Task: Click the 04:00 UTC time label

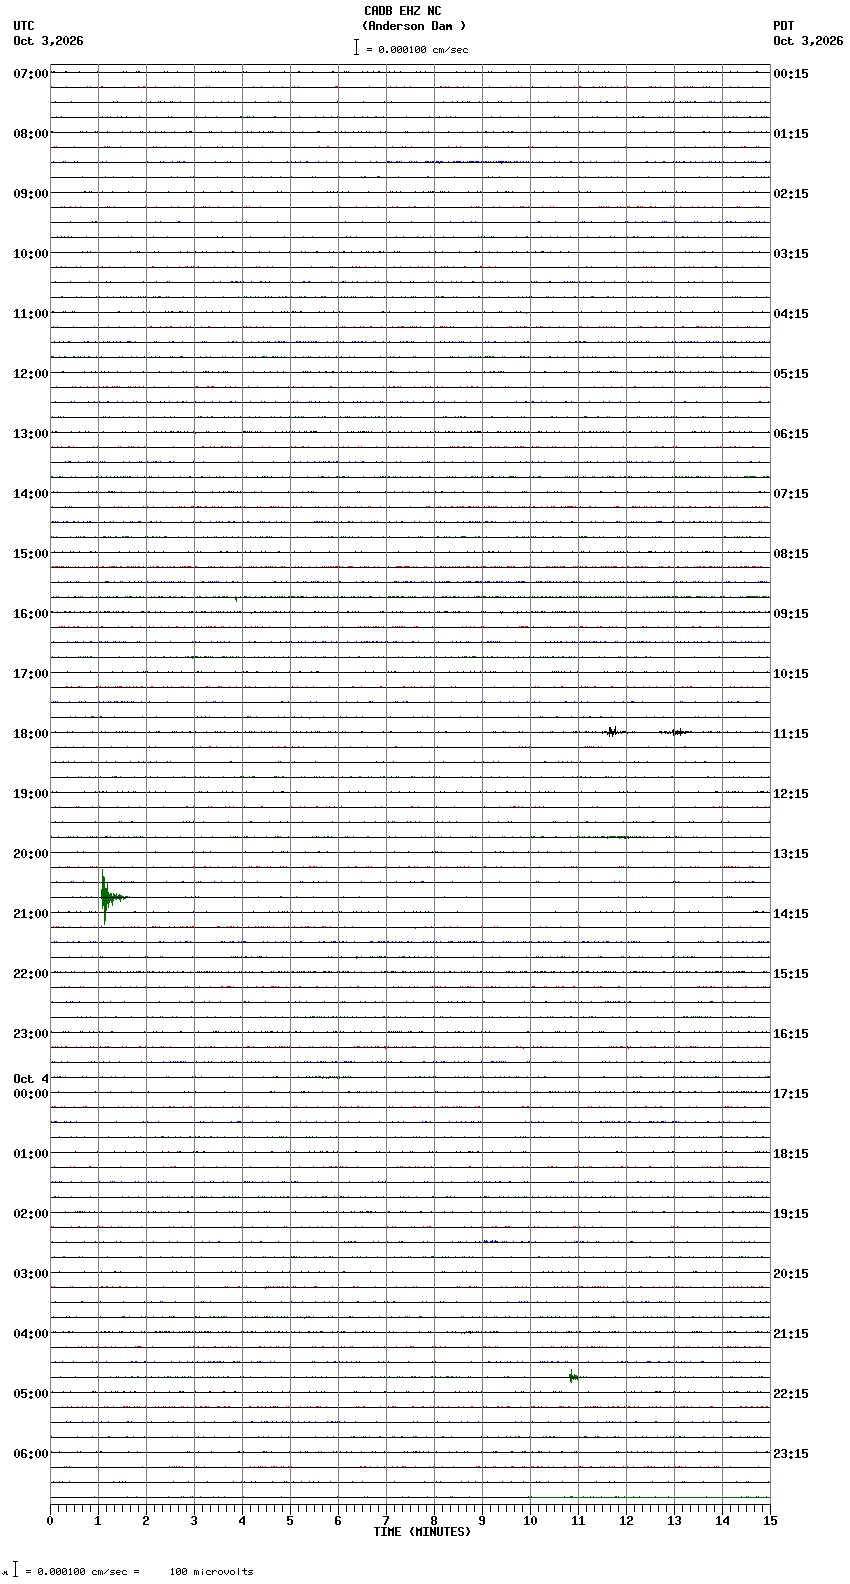Action: (x=31, y=1334)
